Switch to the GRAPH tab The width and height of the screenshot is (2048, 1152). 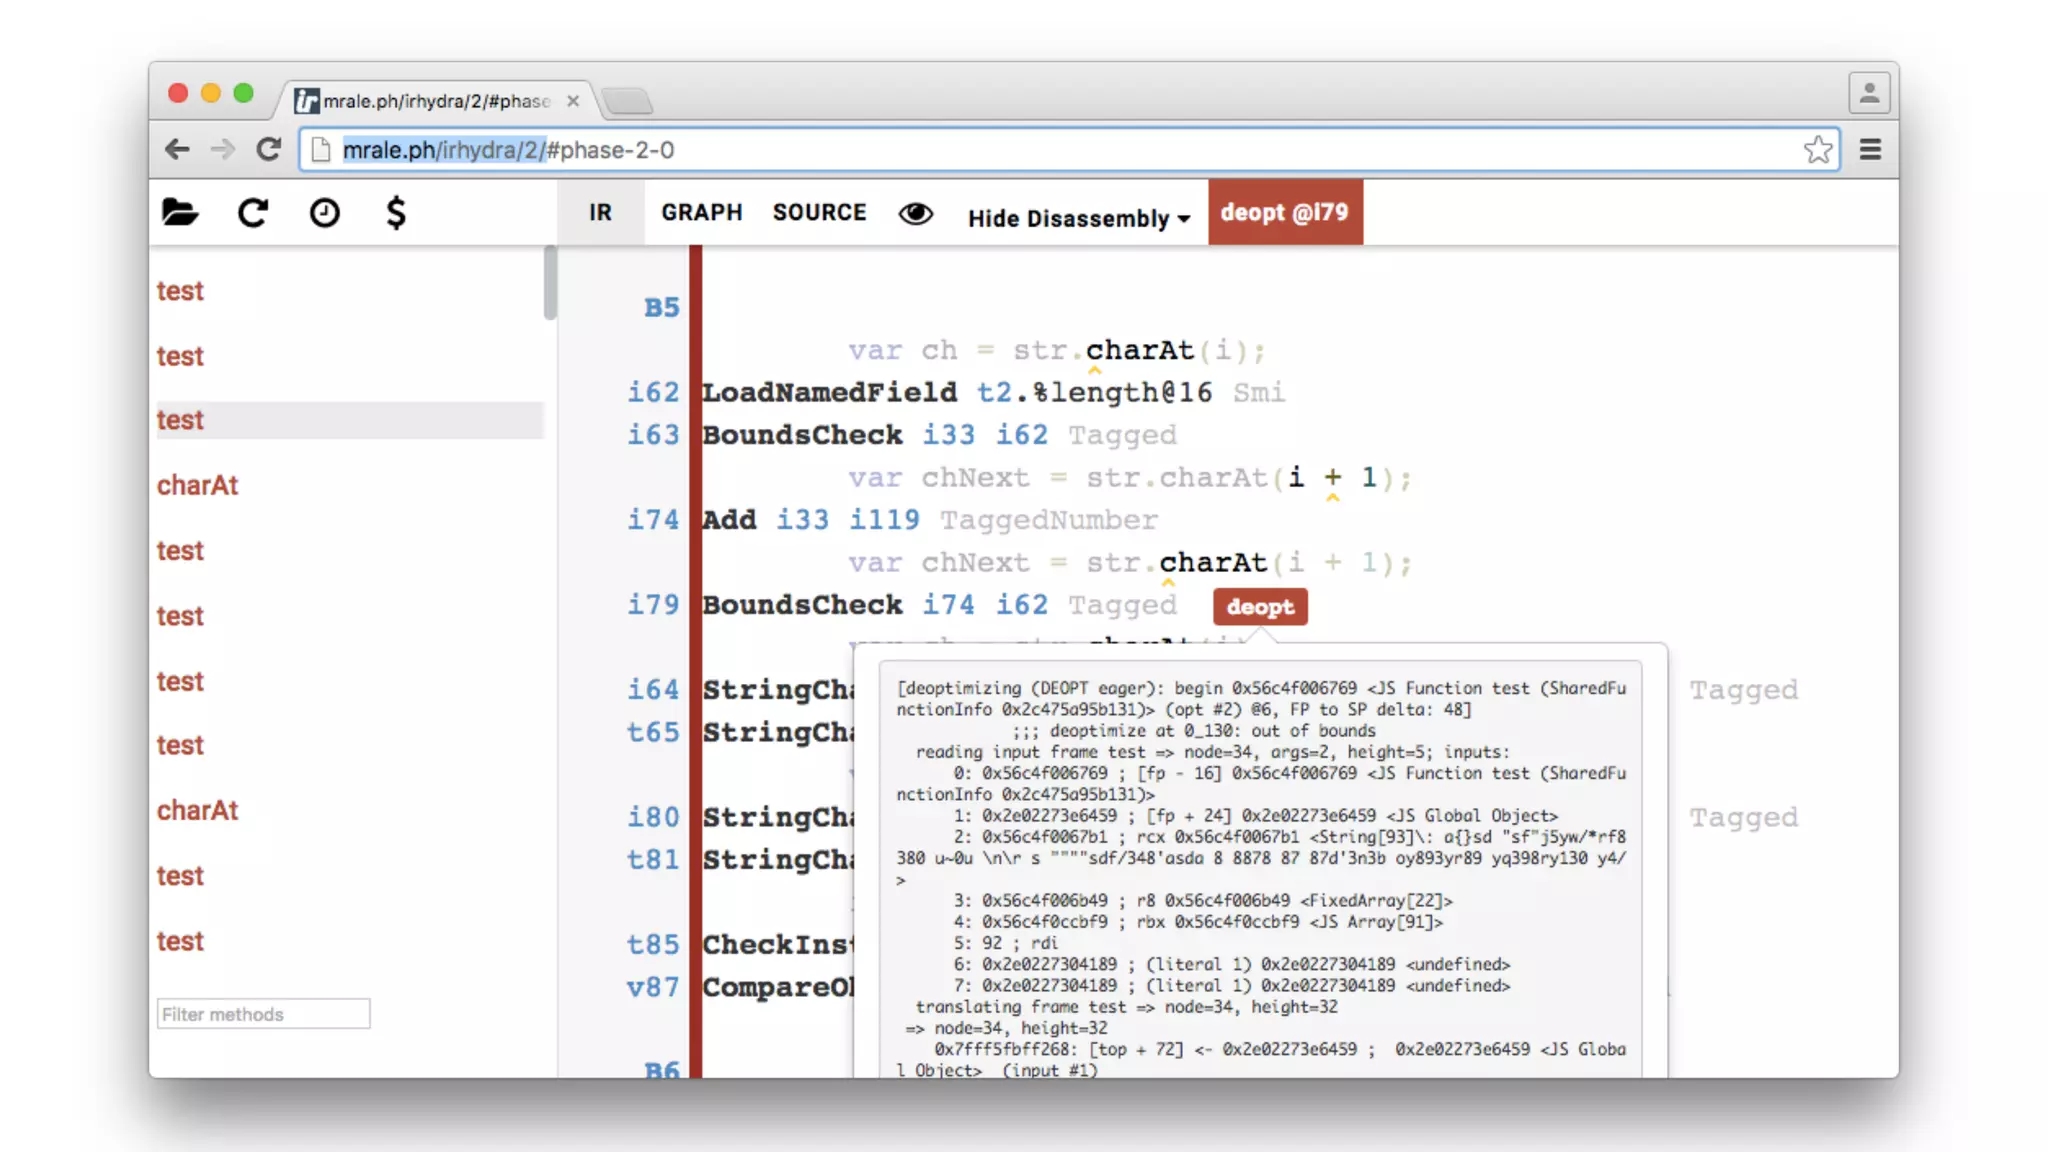701,212
